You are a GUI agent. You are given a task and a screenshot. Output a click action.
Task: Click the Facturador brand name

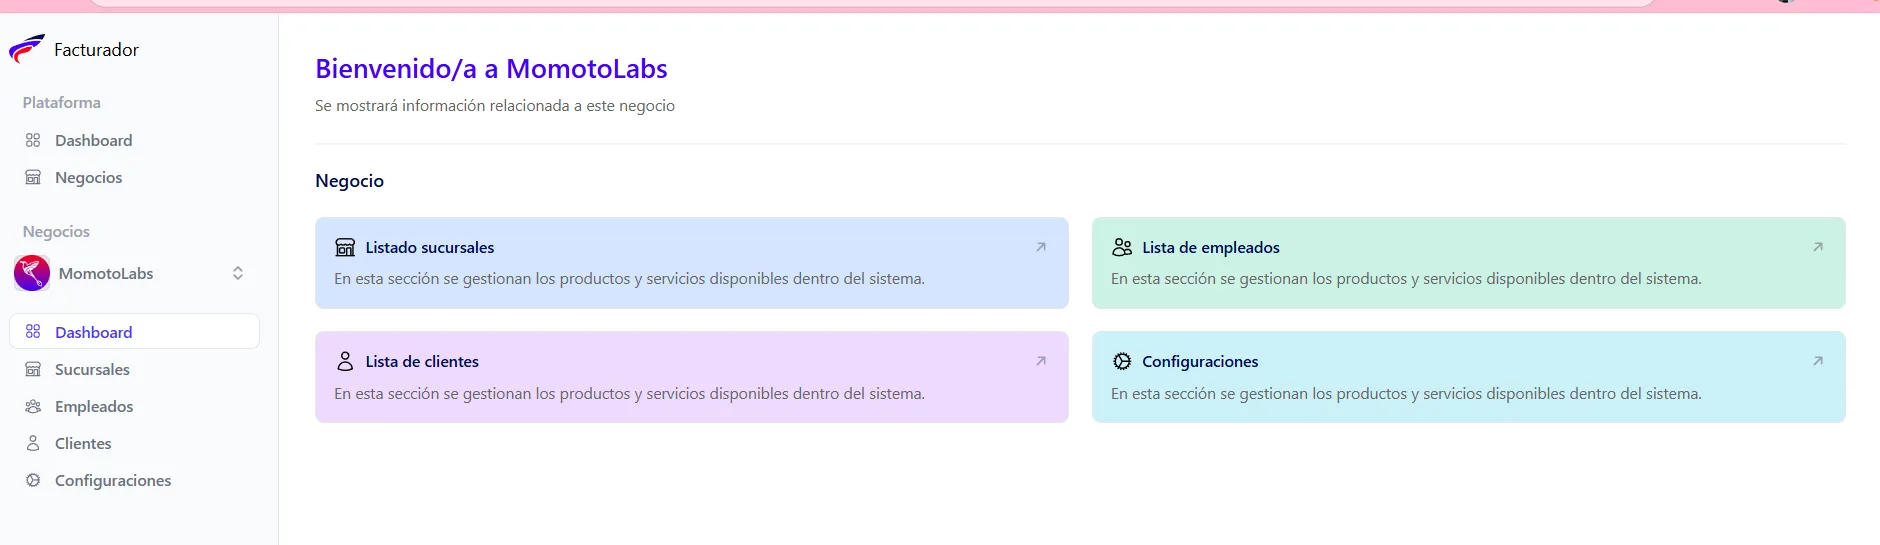(96, 49)
